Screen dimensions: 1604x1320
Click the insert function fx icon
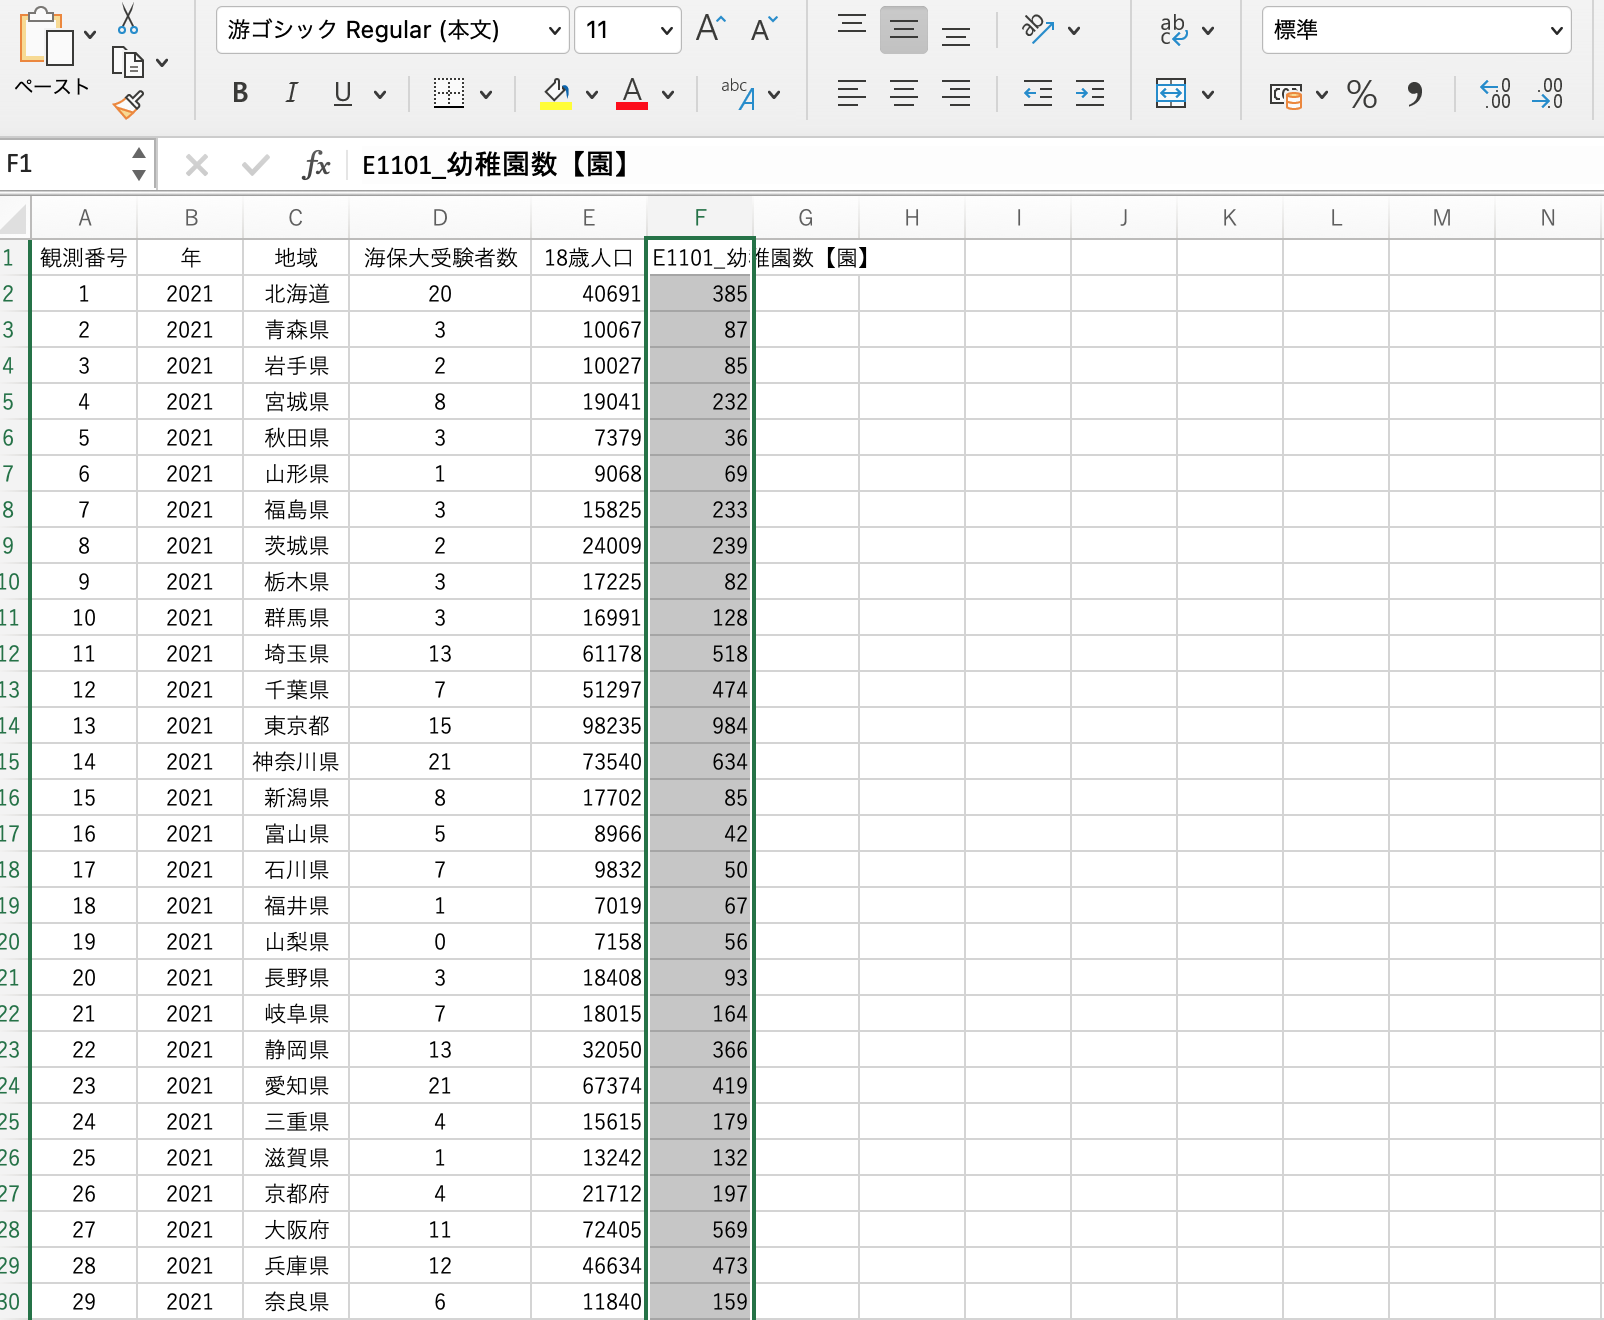316,165
